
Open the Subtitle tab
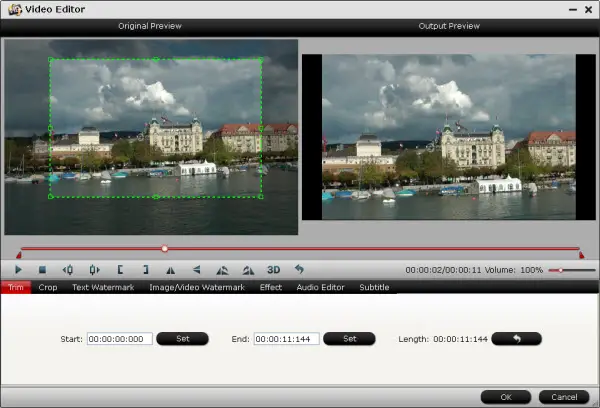pyautogui.click(x=374, y=288)
